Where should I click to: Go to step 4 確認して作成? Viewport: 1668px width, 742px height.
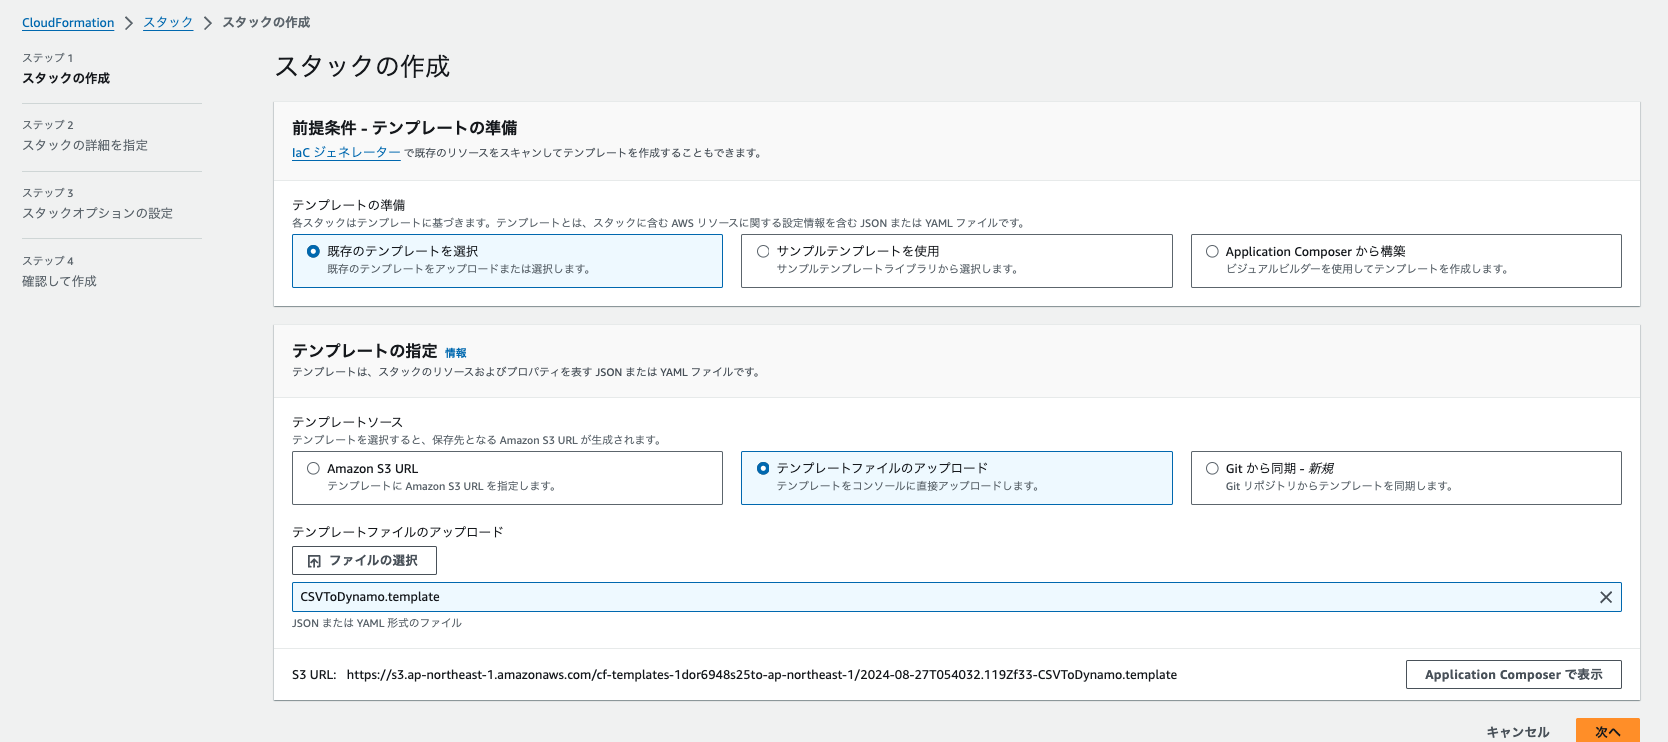click(59, 282)
